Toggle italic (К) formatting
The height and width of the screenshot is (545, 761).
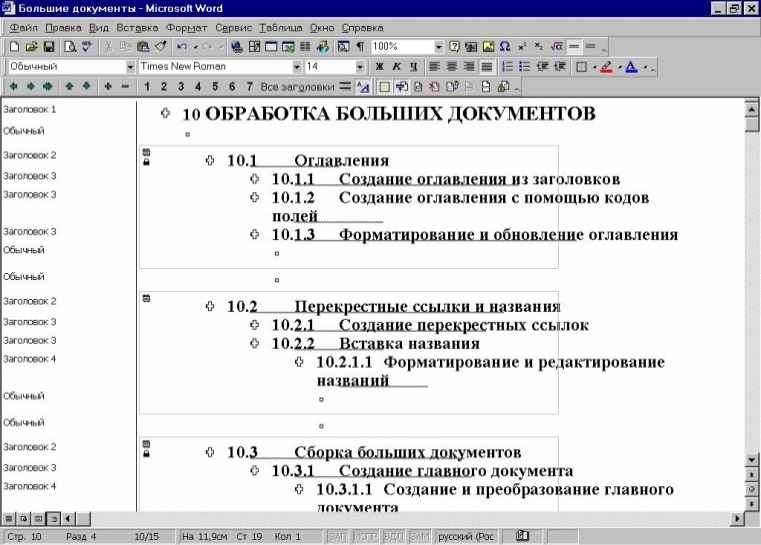397,66
